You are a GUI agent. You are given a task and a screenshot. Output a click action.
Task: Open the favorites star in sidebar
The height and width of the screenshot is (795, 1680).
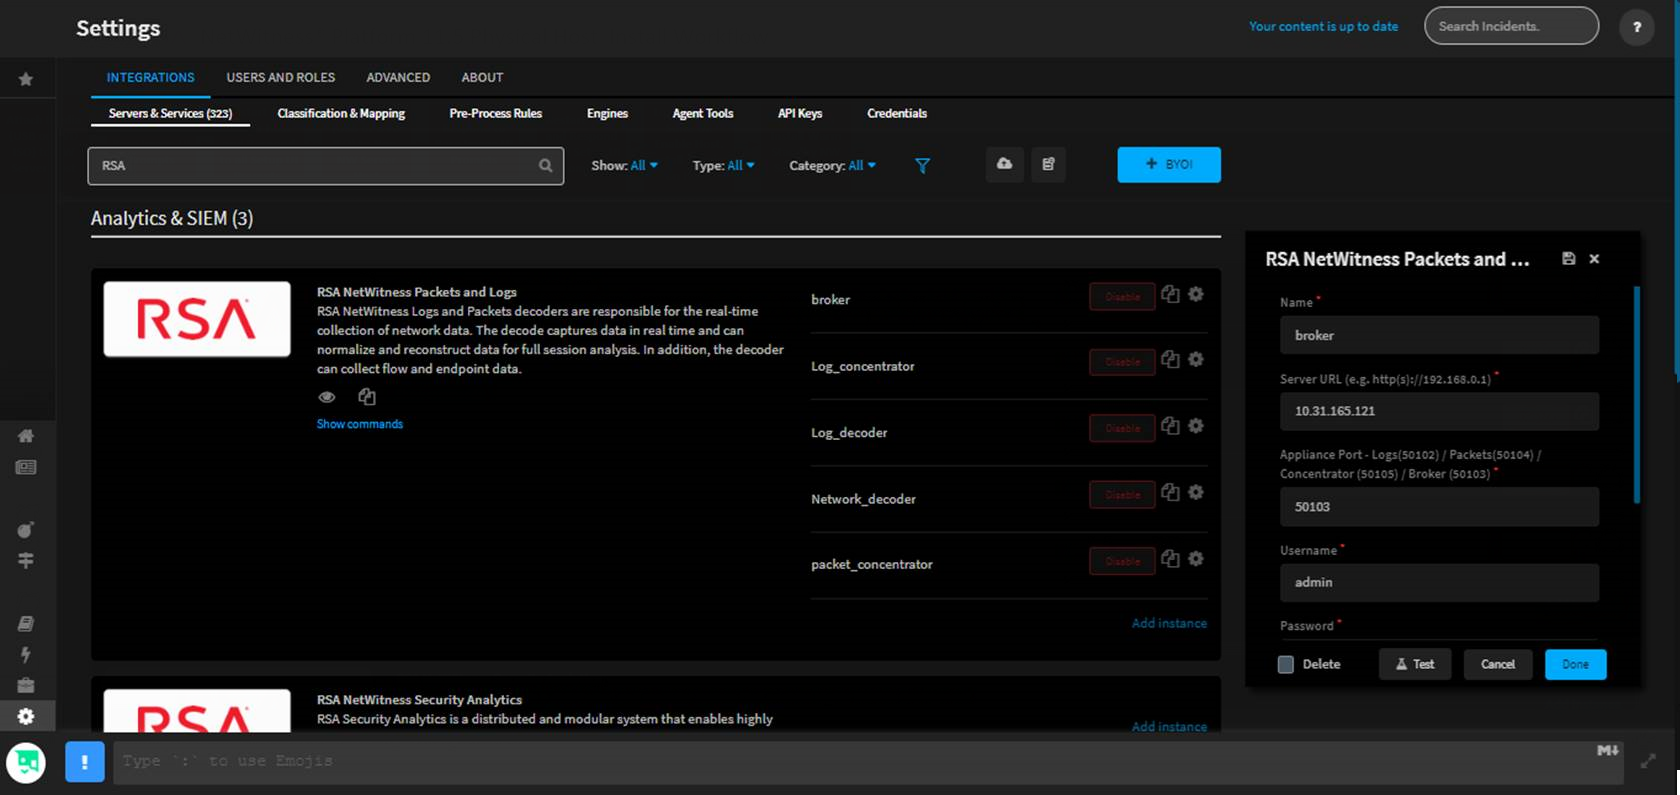click(26, 79)
